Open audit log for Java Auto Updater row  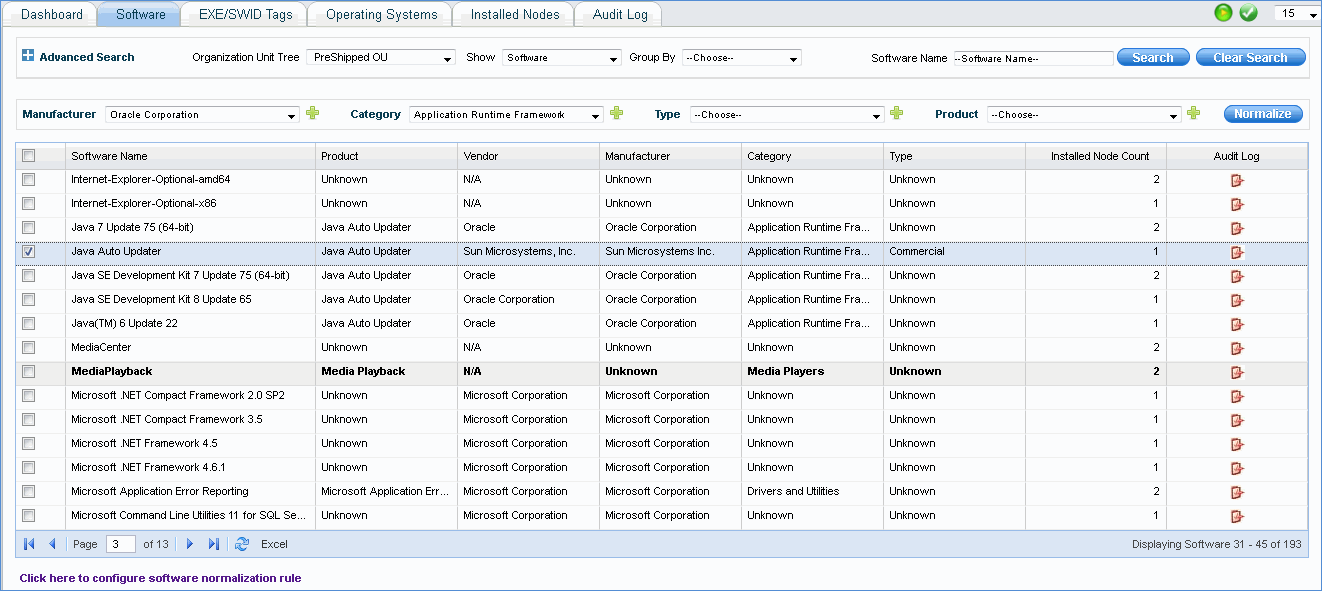[x=1237, y=252]
